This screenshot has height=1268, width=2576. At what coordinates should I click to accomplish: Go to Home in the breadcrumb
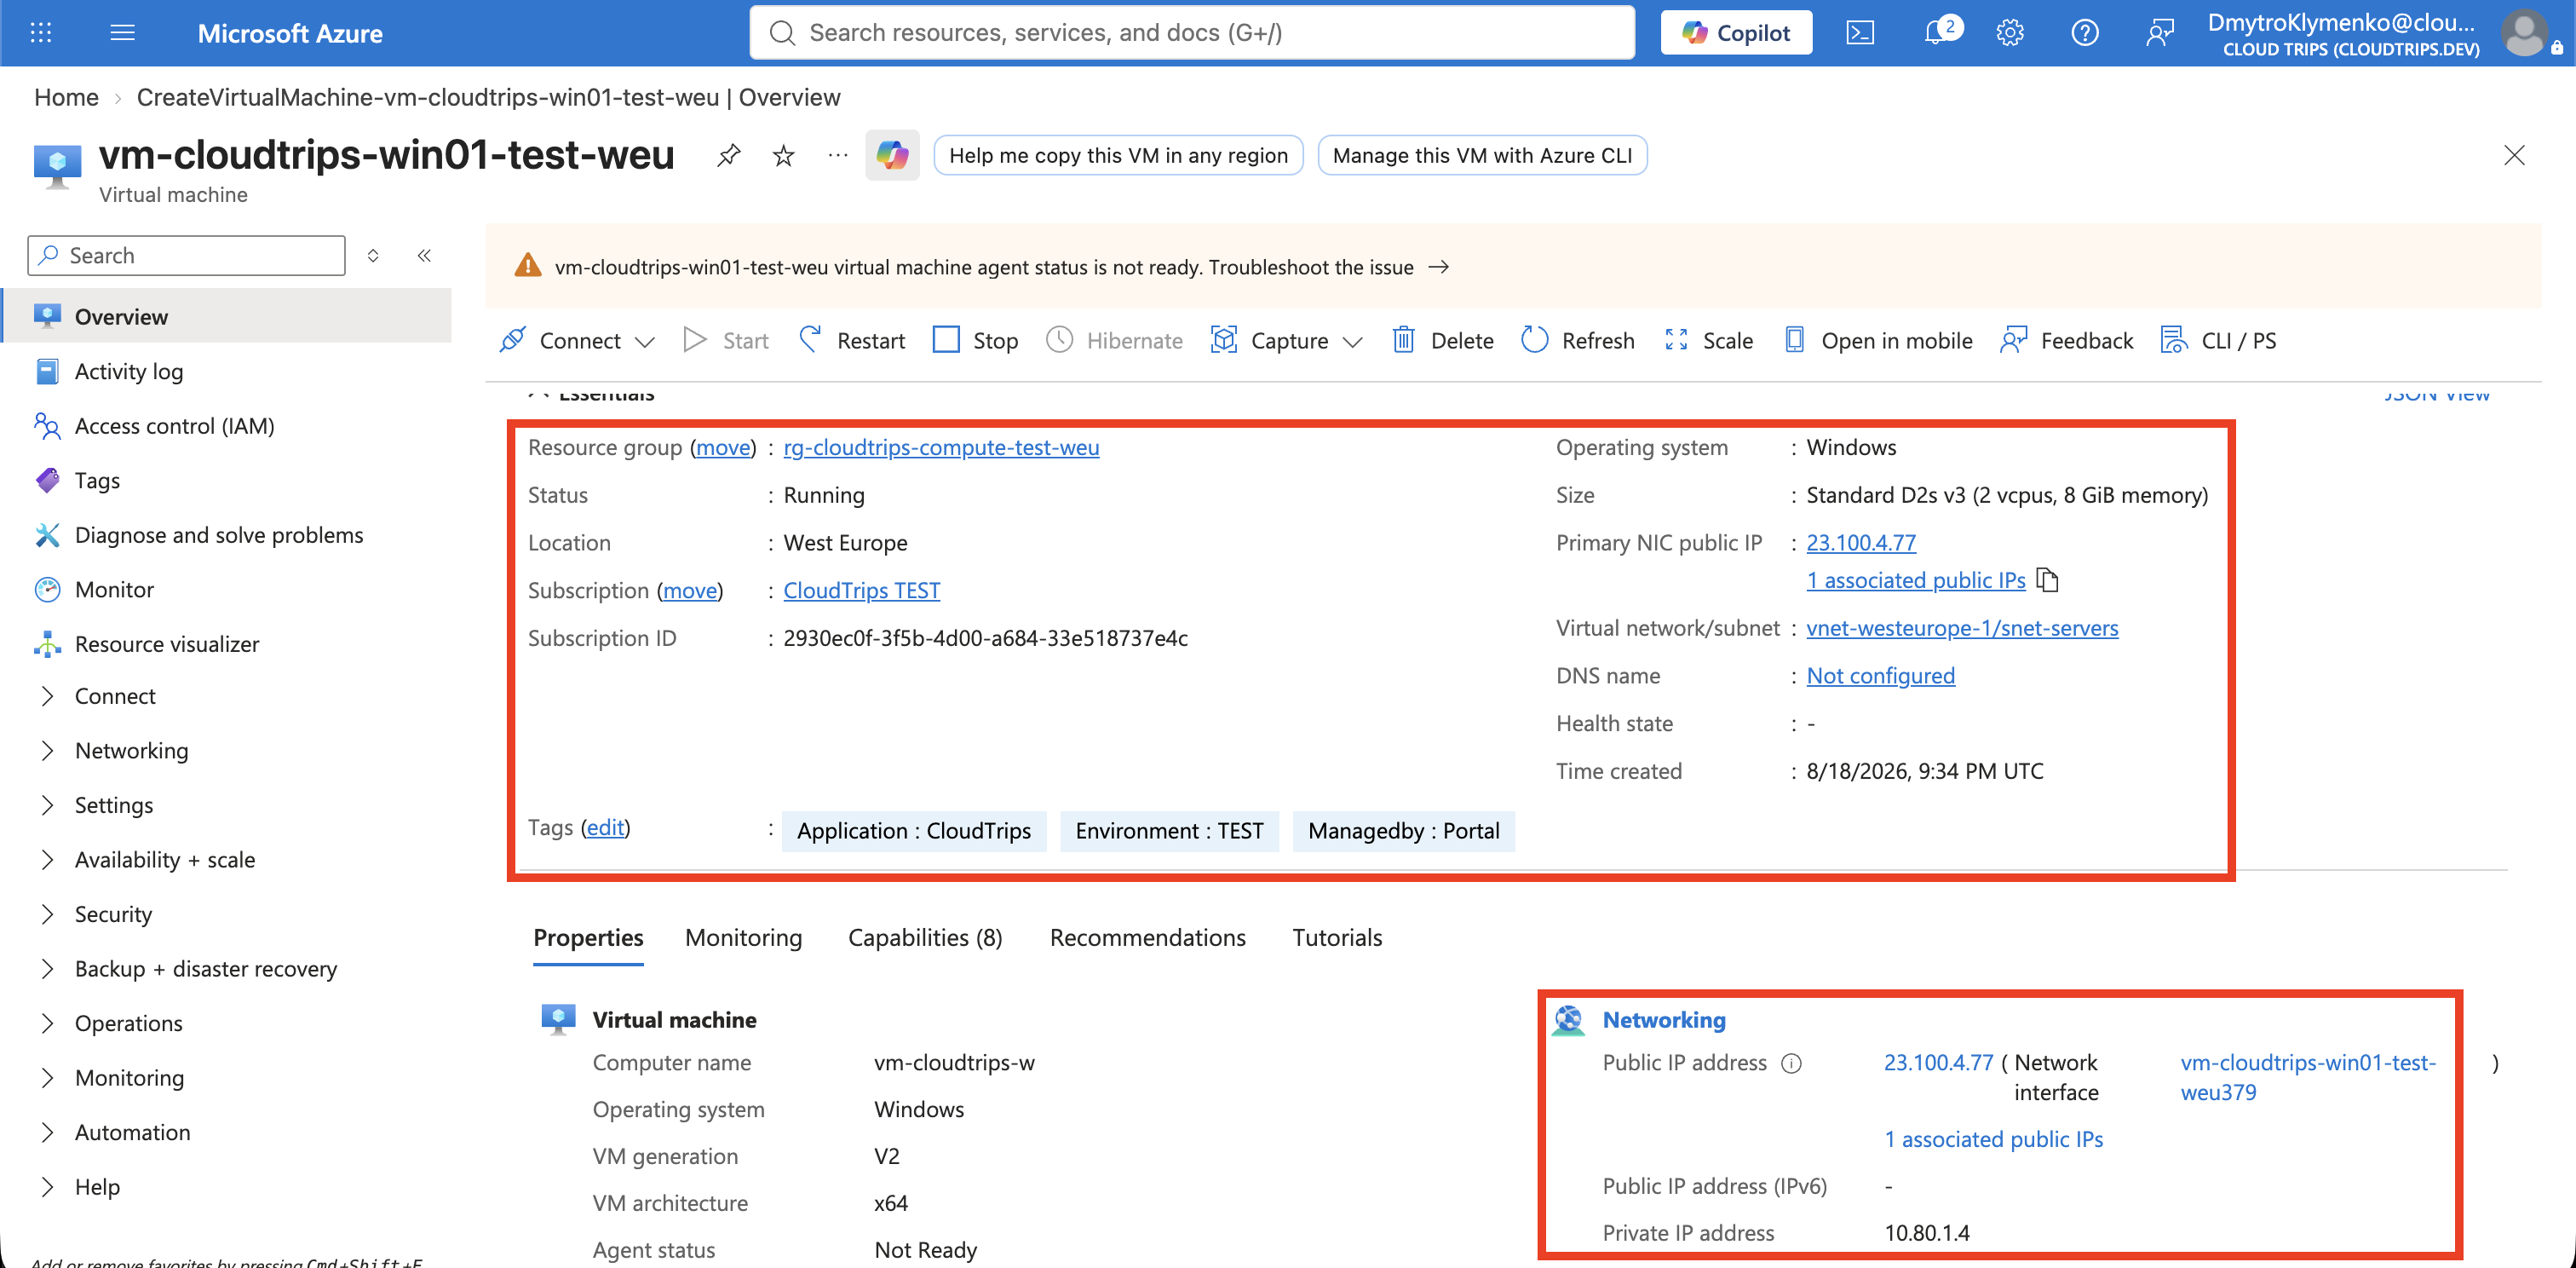pos(66,97)
